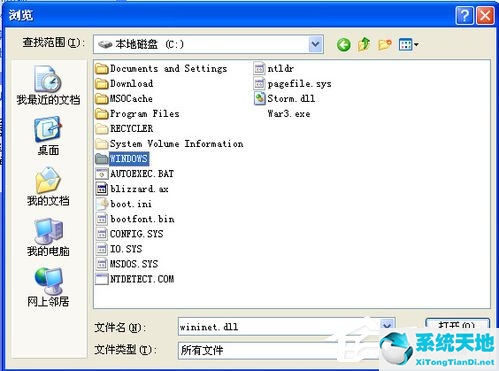Create a new folder icon
The width and height of the screenshot is (499, 371).
[x=385, y=44]
